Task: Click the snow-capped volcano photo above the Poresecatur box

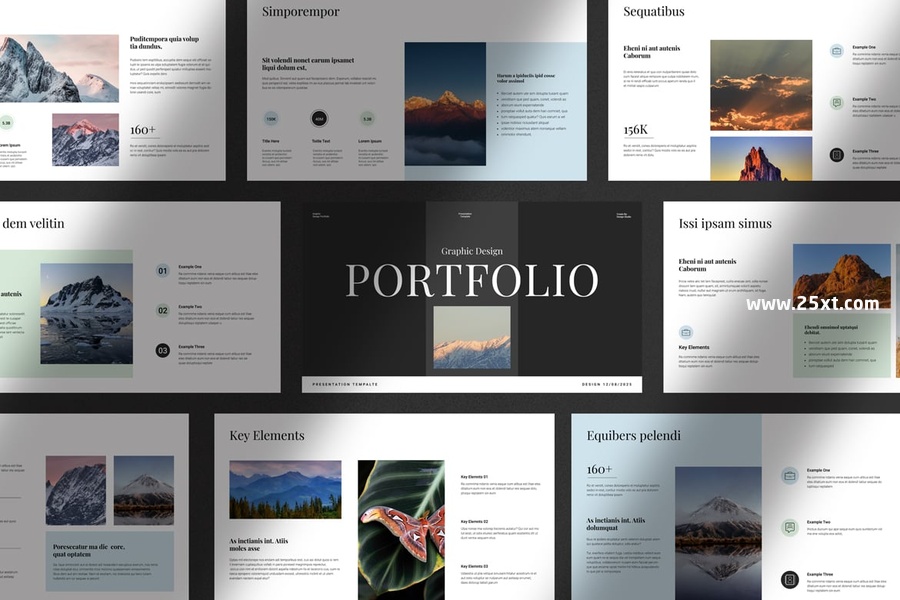Action: click(x=143, y=490)
